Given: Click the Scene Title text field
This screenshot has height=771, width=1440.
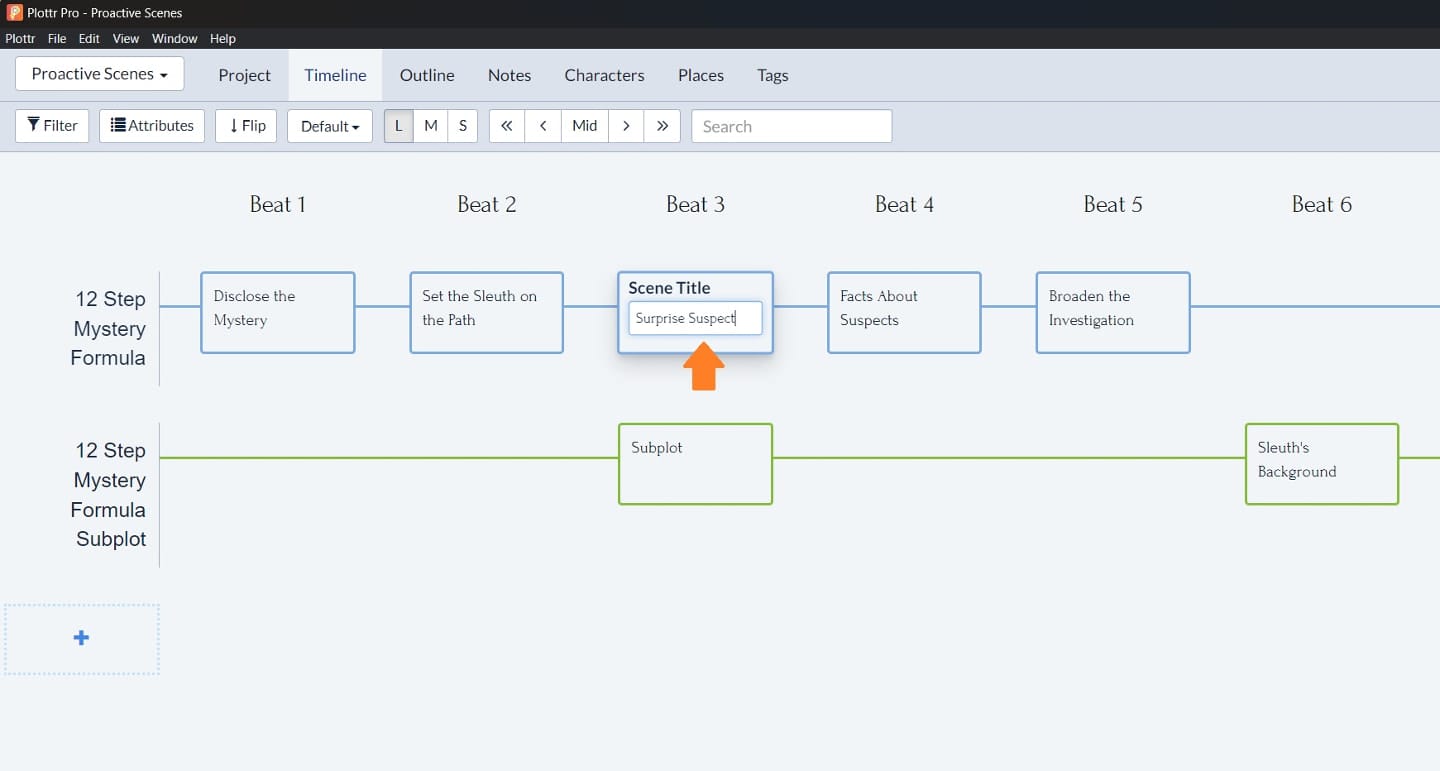Looking at the screenshot, I should click(x=695, y=318).
